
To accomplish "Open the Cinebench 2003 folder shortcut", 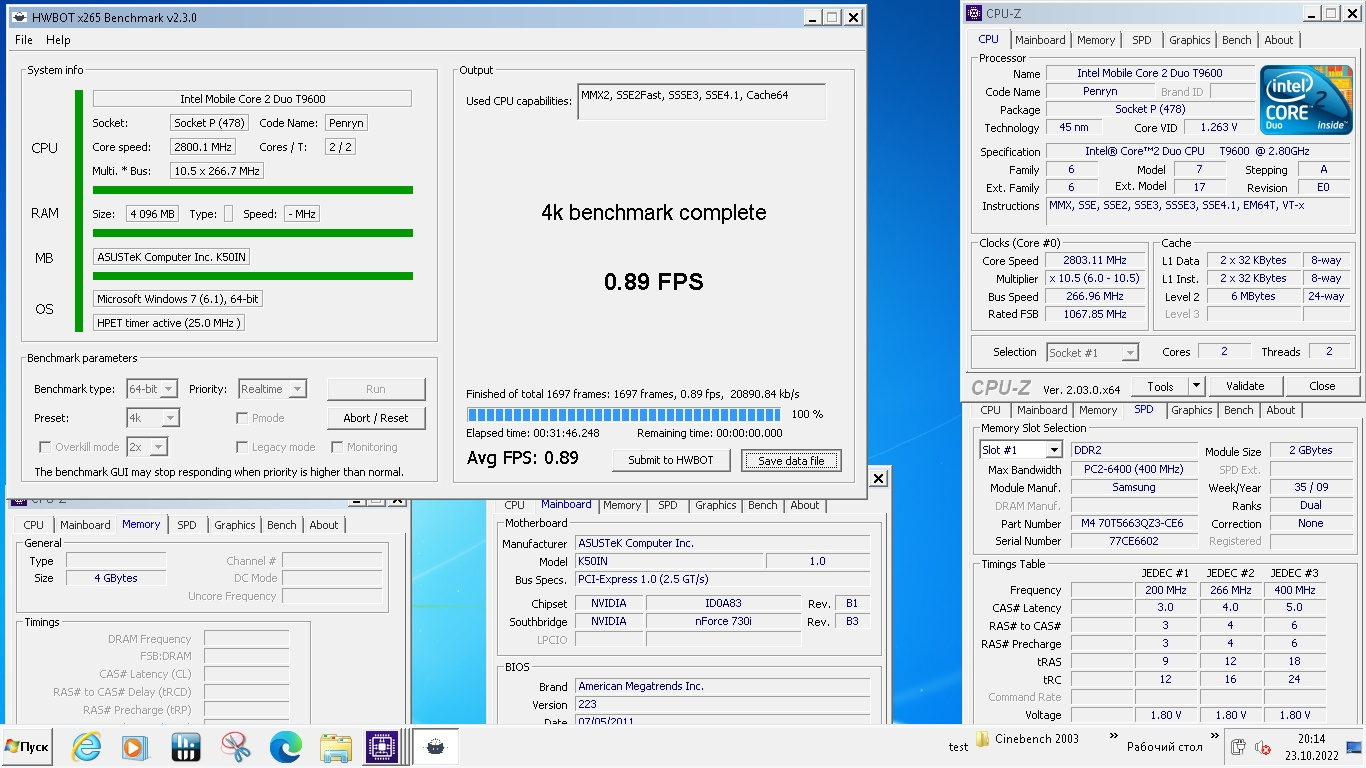I will [1030, 739].
